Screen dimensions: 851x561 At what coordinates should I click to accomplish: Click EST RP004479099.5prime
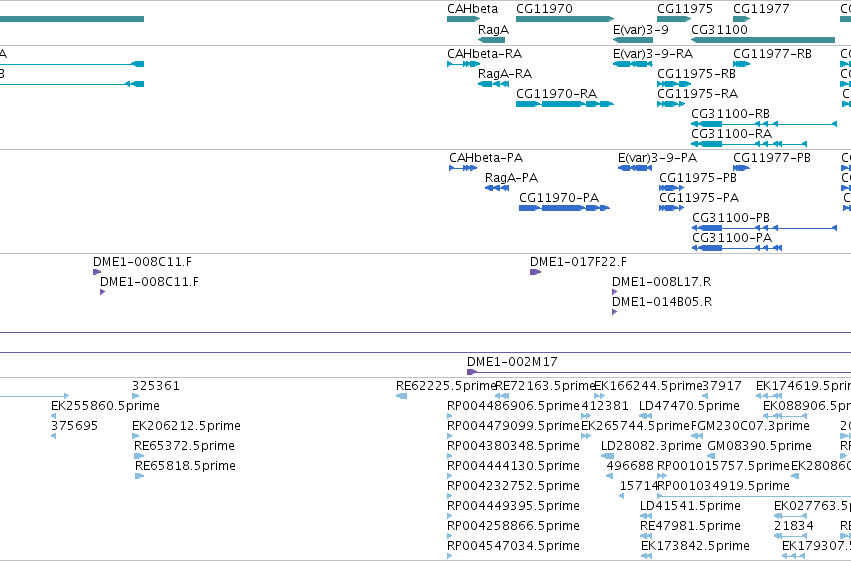[449, 436]
